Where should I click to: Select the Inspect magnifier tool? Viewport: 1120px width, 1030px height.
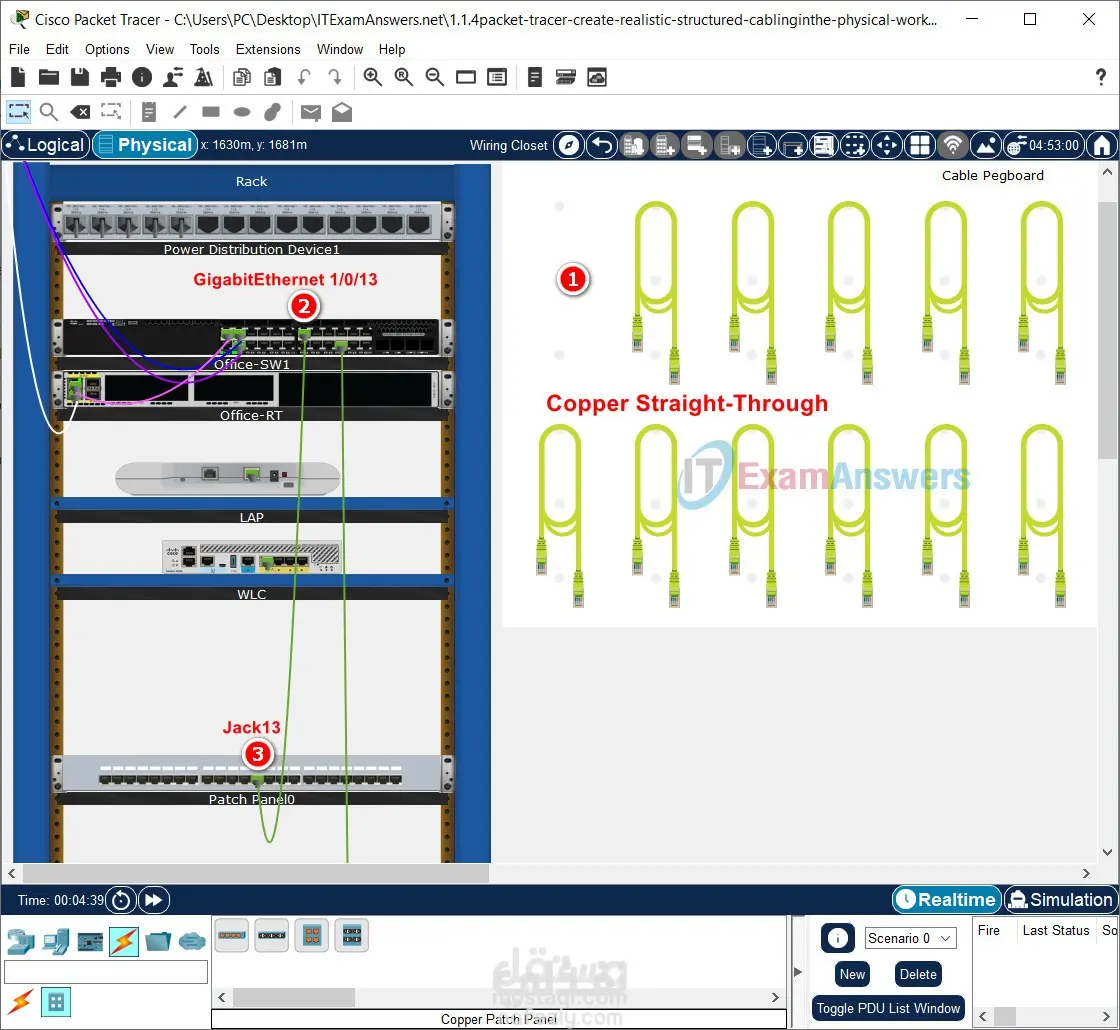point(49,112)
